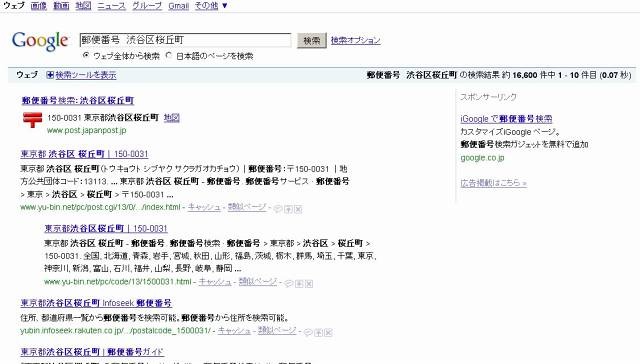The height and width of the screenshot is (364, 640).
Task: Click the スポンサーリンク heading text
Action: click(x=489, y=97)
